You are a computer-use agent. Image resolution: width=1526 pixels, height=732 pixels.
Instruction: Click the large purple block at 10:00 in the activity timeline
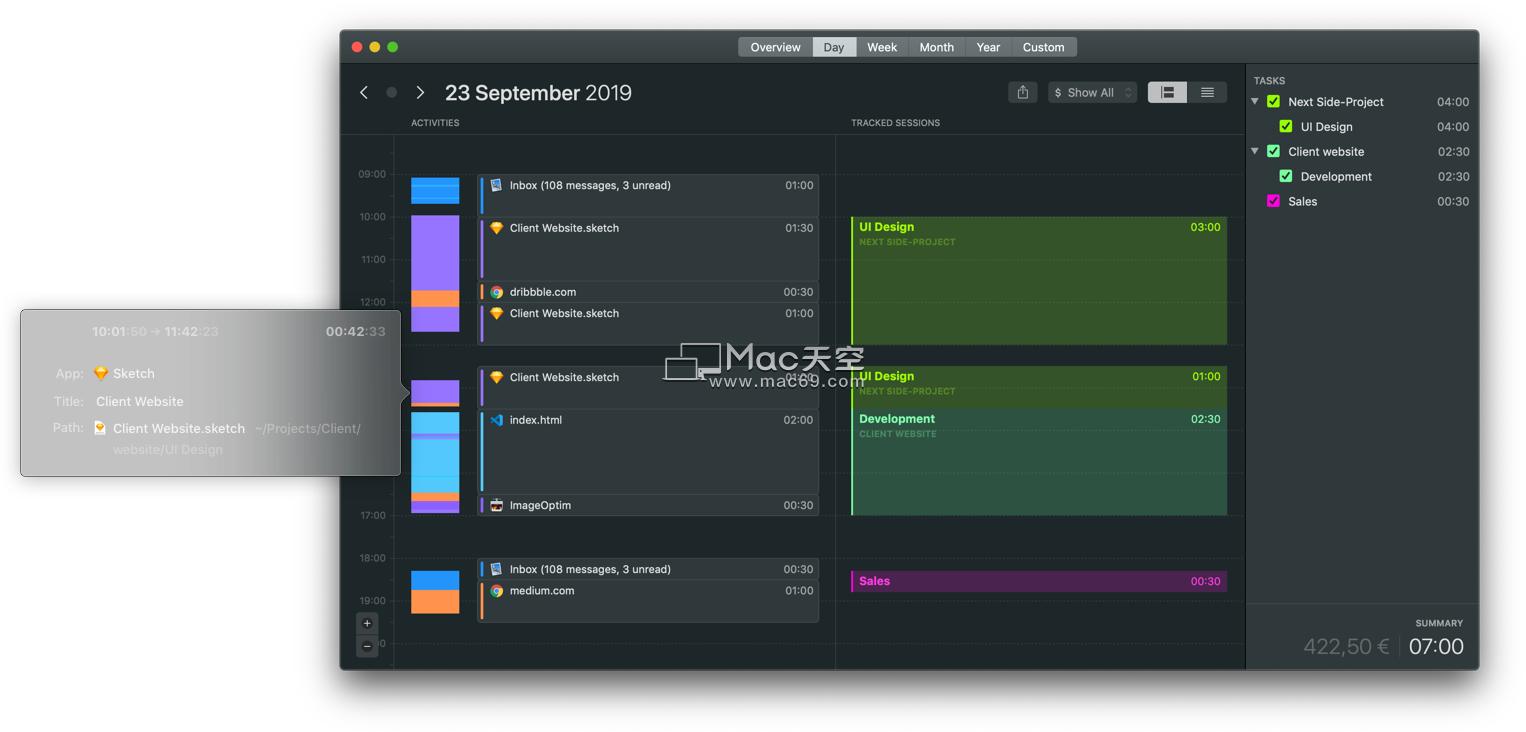pyautogui.click(x=435, y=253)
